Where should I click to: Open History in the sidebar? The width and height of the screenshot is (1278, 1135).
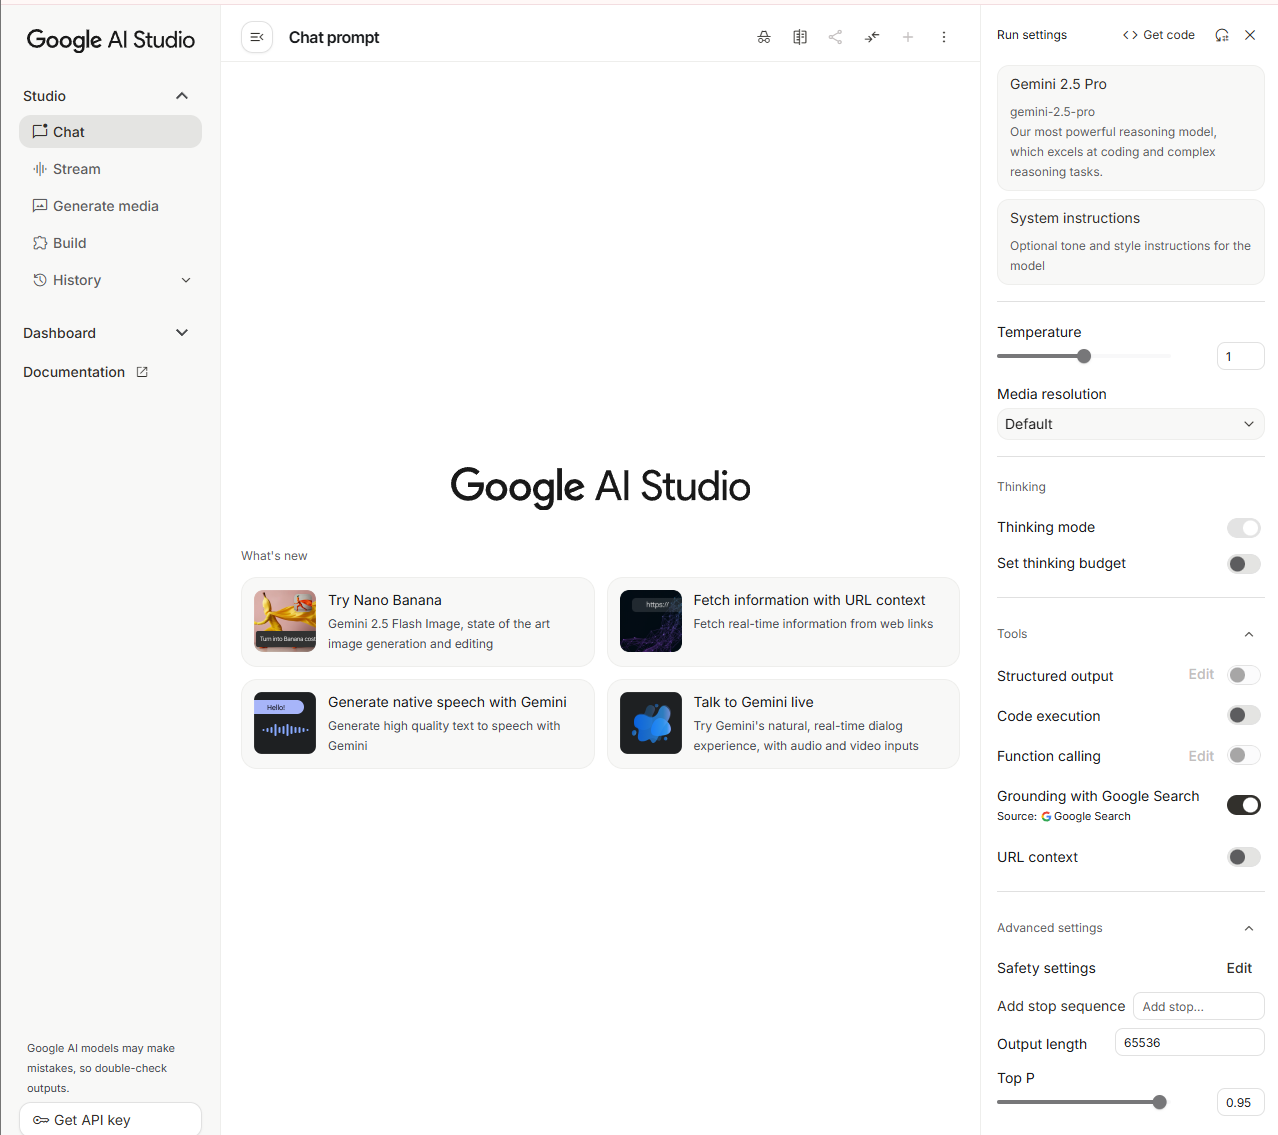110,280
